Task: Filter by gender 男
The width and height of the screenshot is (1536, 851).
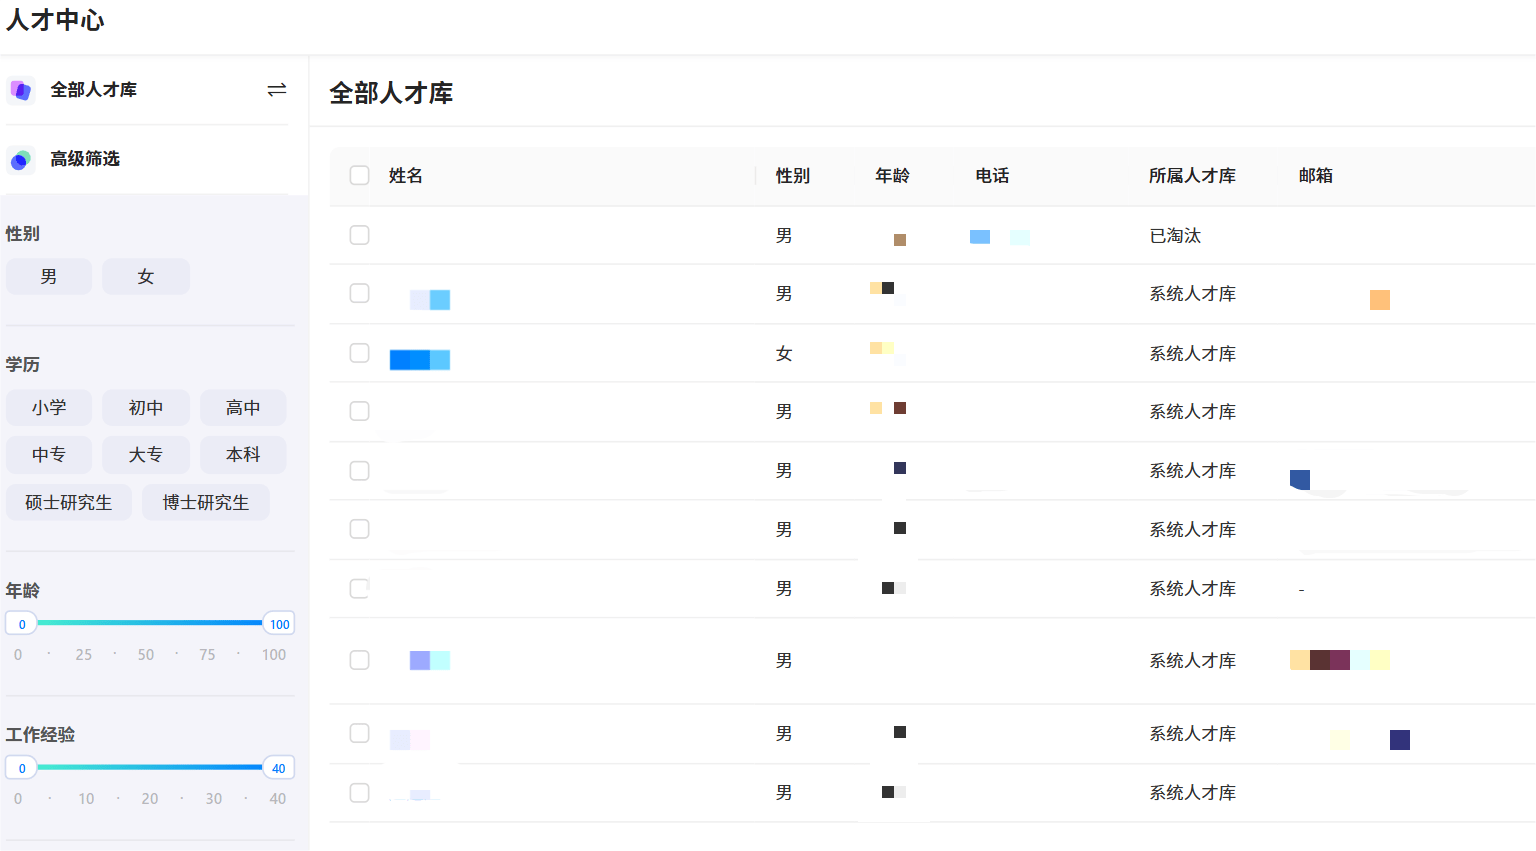Action: 49,277
